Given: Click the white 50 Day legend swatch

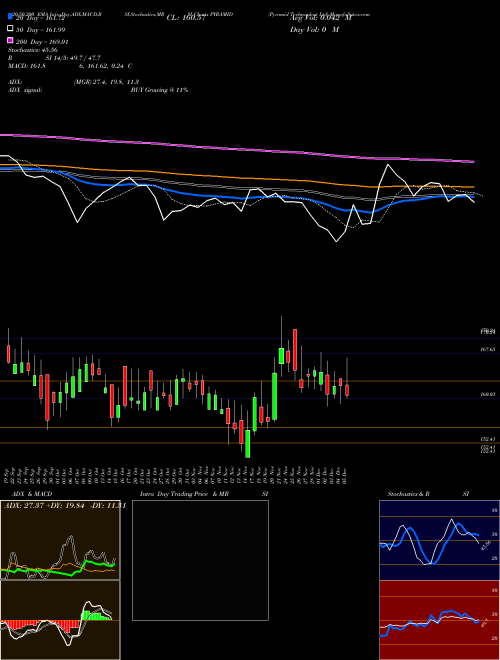Looking at the screenshot, I should pyautogui.click(x=11, y=29).
